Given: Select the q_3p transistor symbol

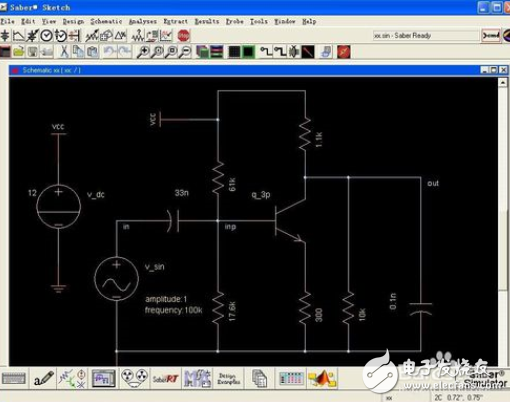Looking at the screenshot, I should [289, 221].
